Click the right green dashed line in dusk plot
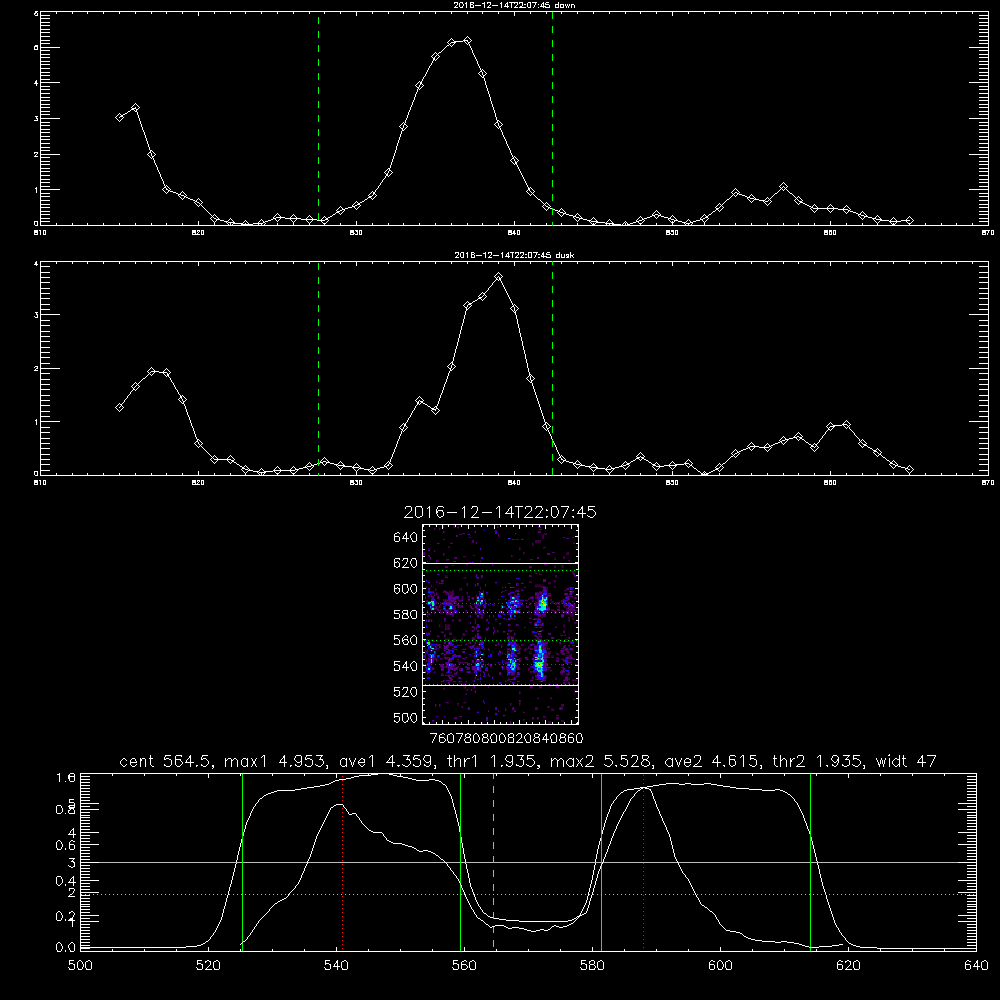This screenshot has height=1000, width=1000. pyautogui.click(x=552, y=368)
